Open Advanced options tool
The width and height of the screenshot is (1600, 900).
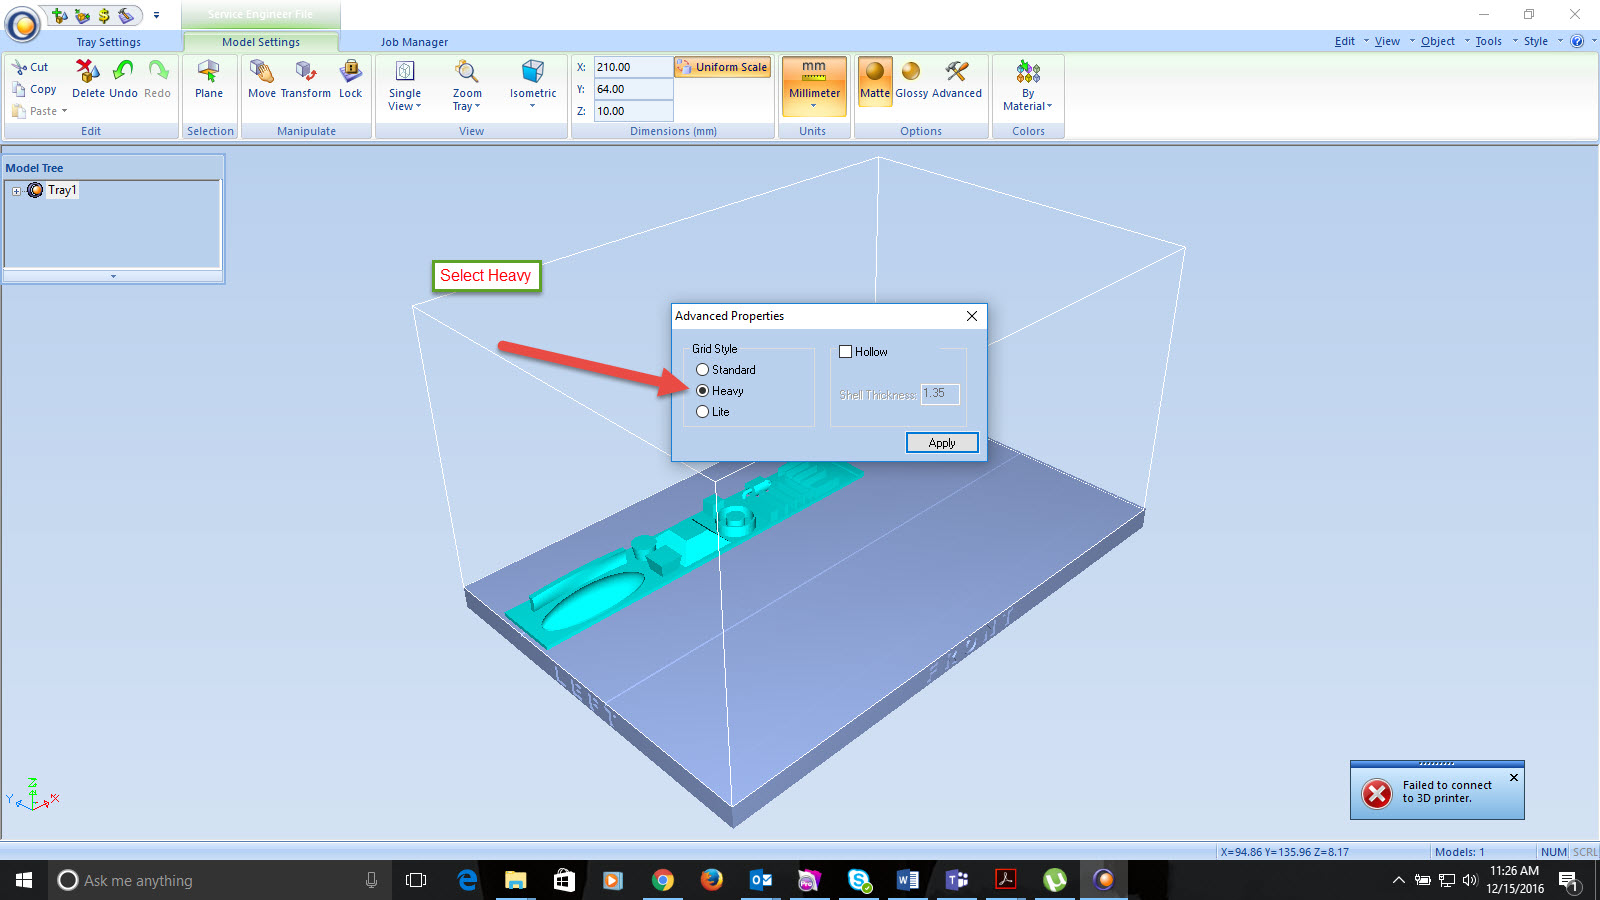[x=957, y=79]
